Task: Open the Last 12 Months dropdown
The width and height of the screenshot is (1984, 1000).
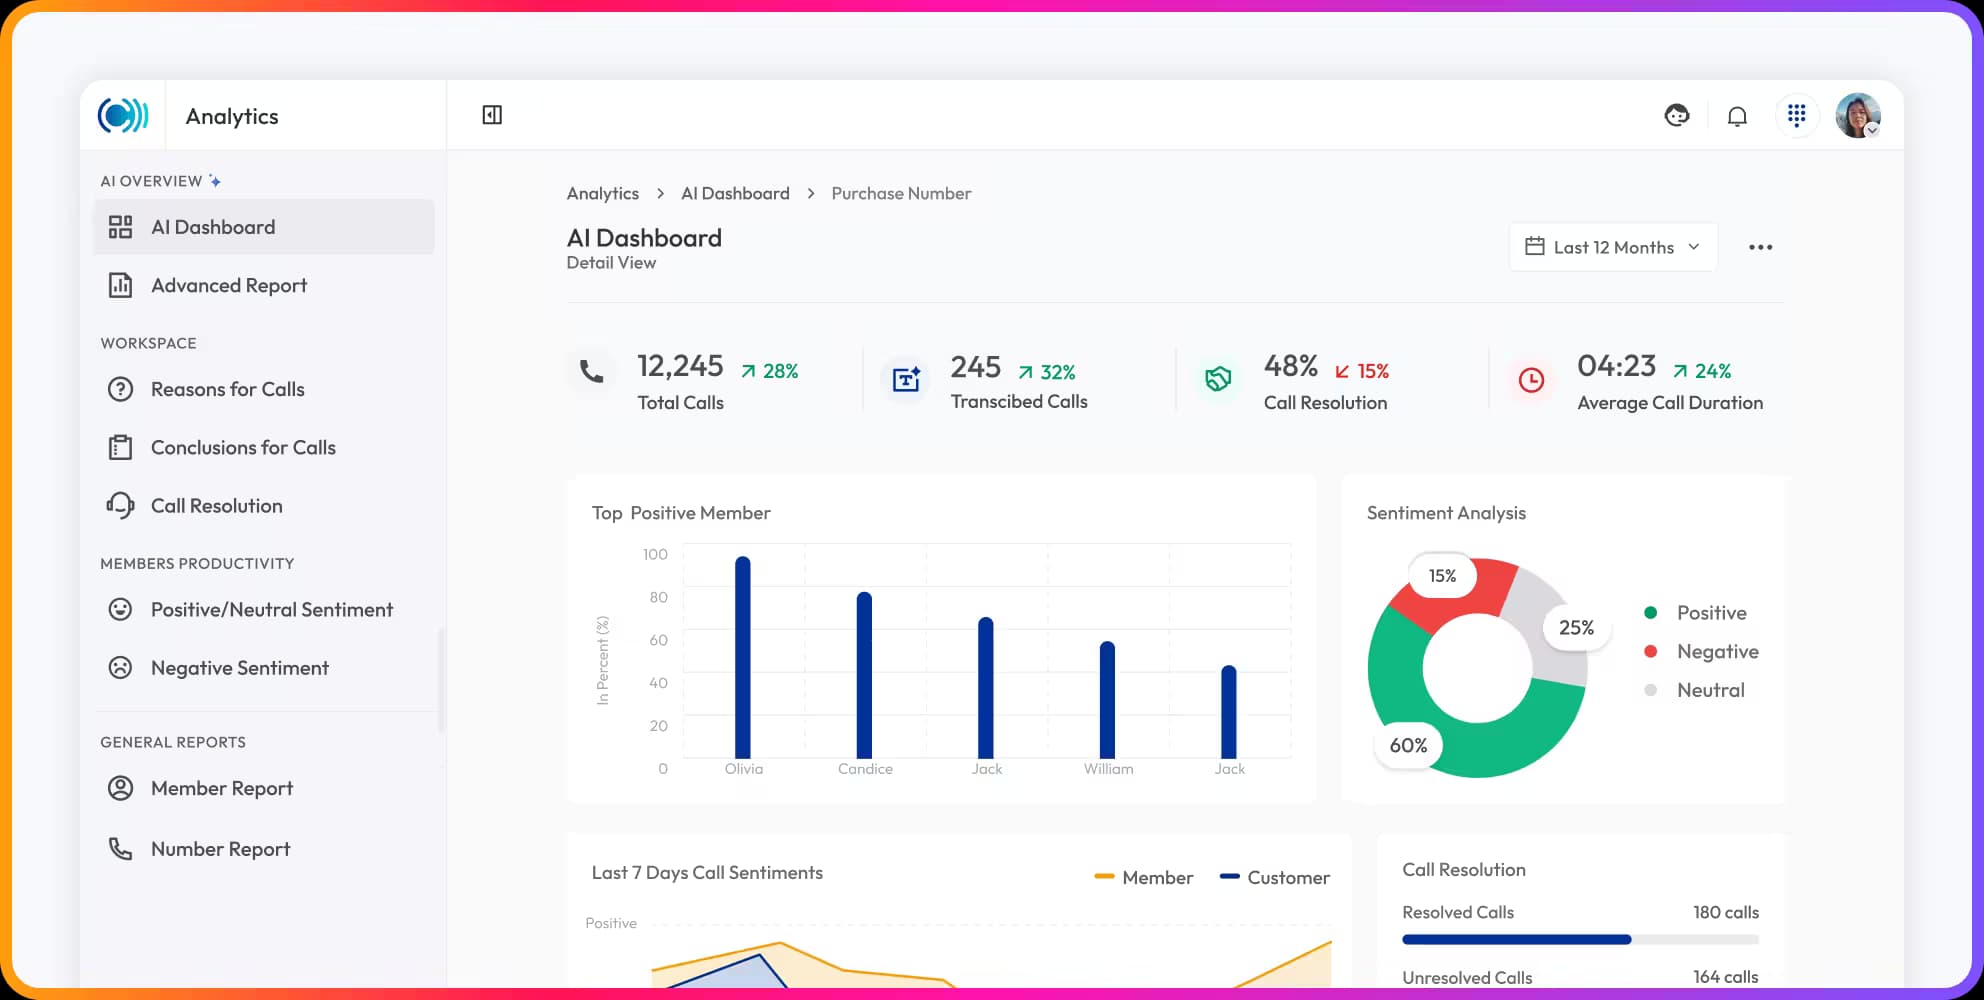Action: click(1613, 247)
